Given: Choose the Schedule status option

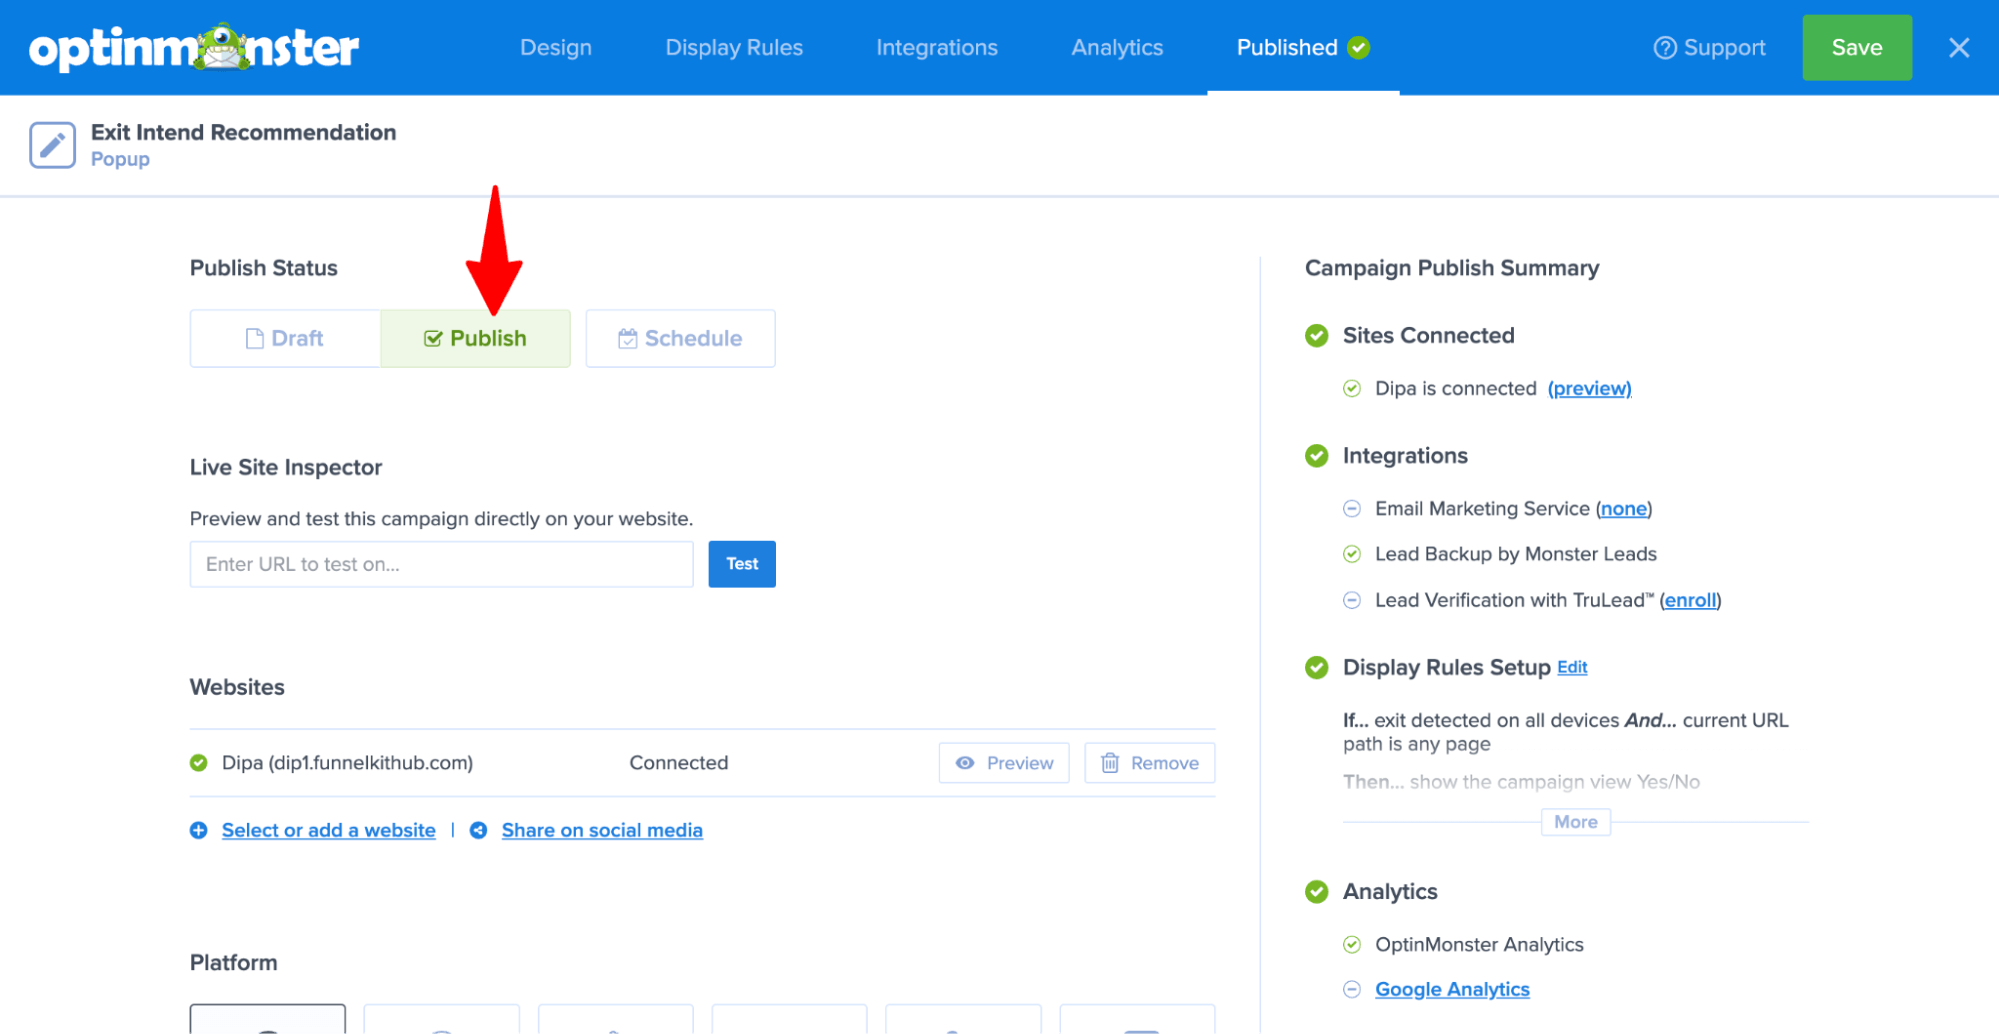Looking at the screenshot, I should pyautogui.click(x=680, y=338).
